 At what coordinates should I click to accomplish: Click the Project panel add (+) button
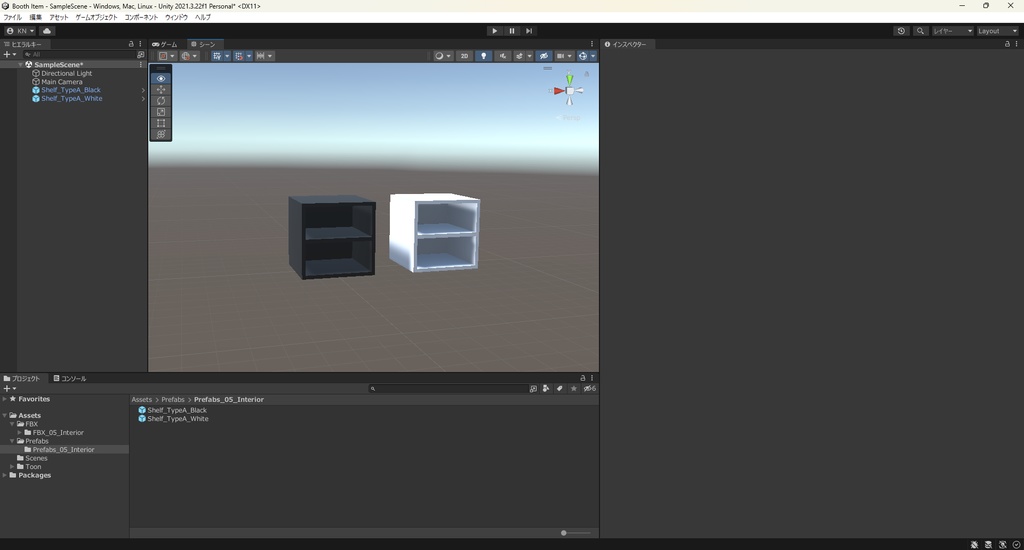(x=9, y=389)
